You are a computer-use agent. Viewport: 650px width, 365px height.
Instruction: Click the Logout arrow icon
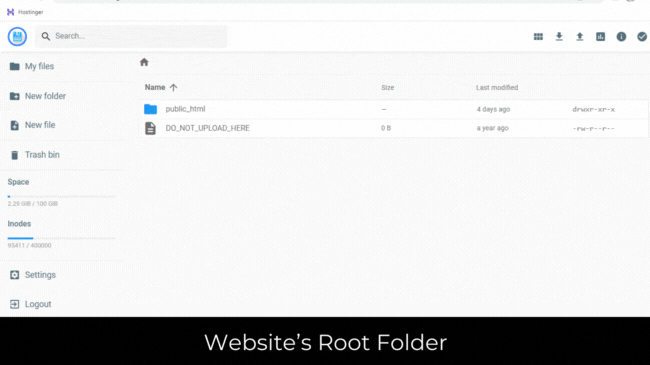pyautogui.click(x=15, y=304)
